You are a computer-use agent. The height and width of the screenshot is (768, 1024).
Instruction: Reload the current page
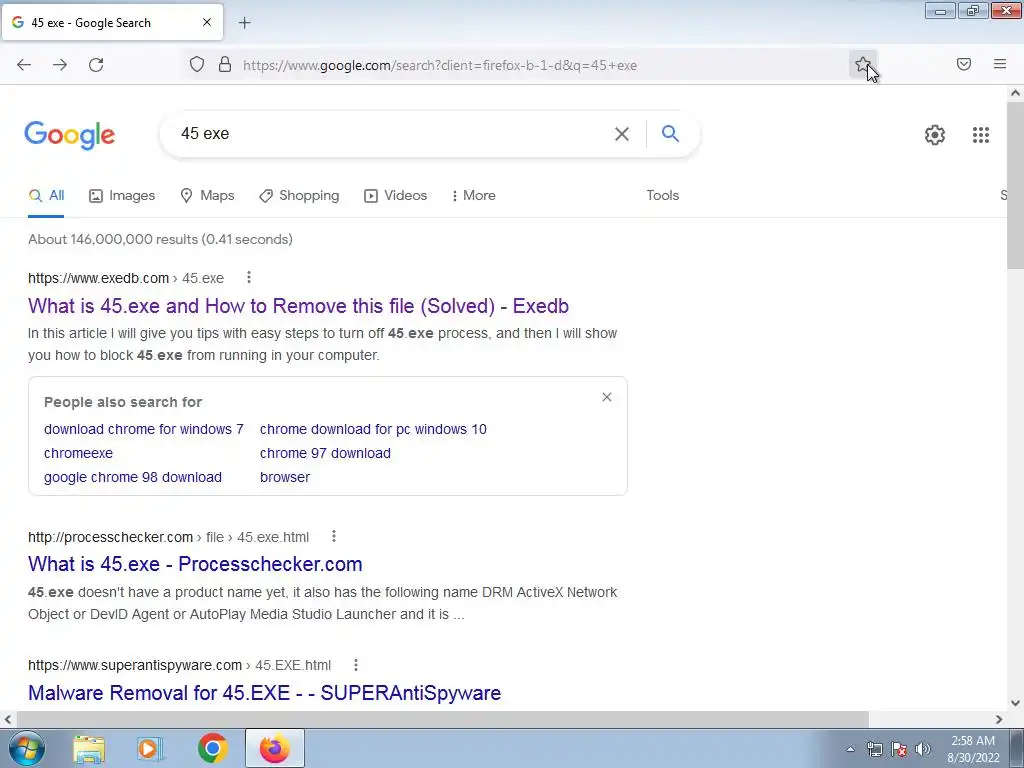pos(96,65)
